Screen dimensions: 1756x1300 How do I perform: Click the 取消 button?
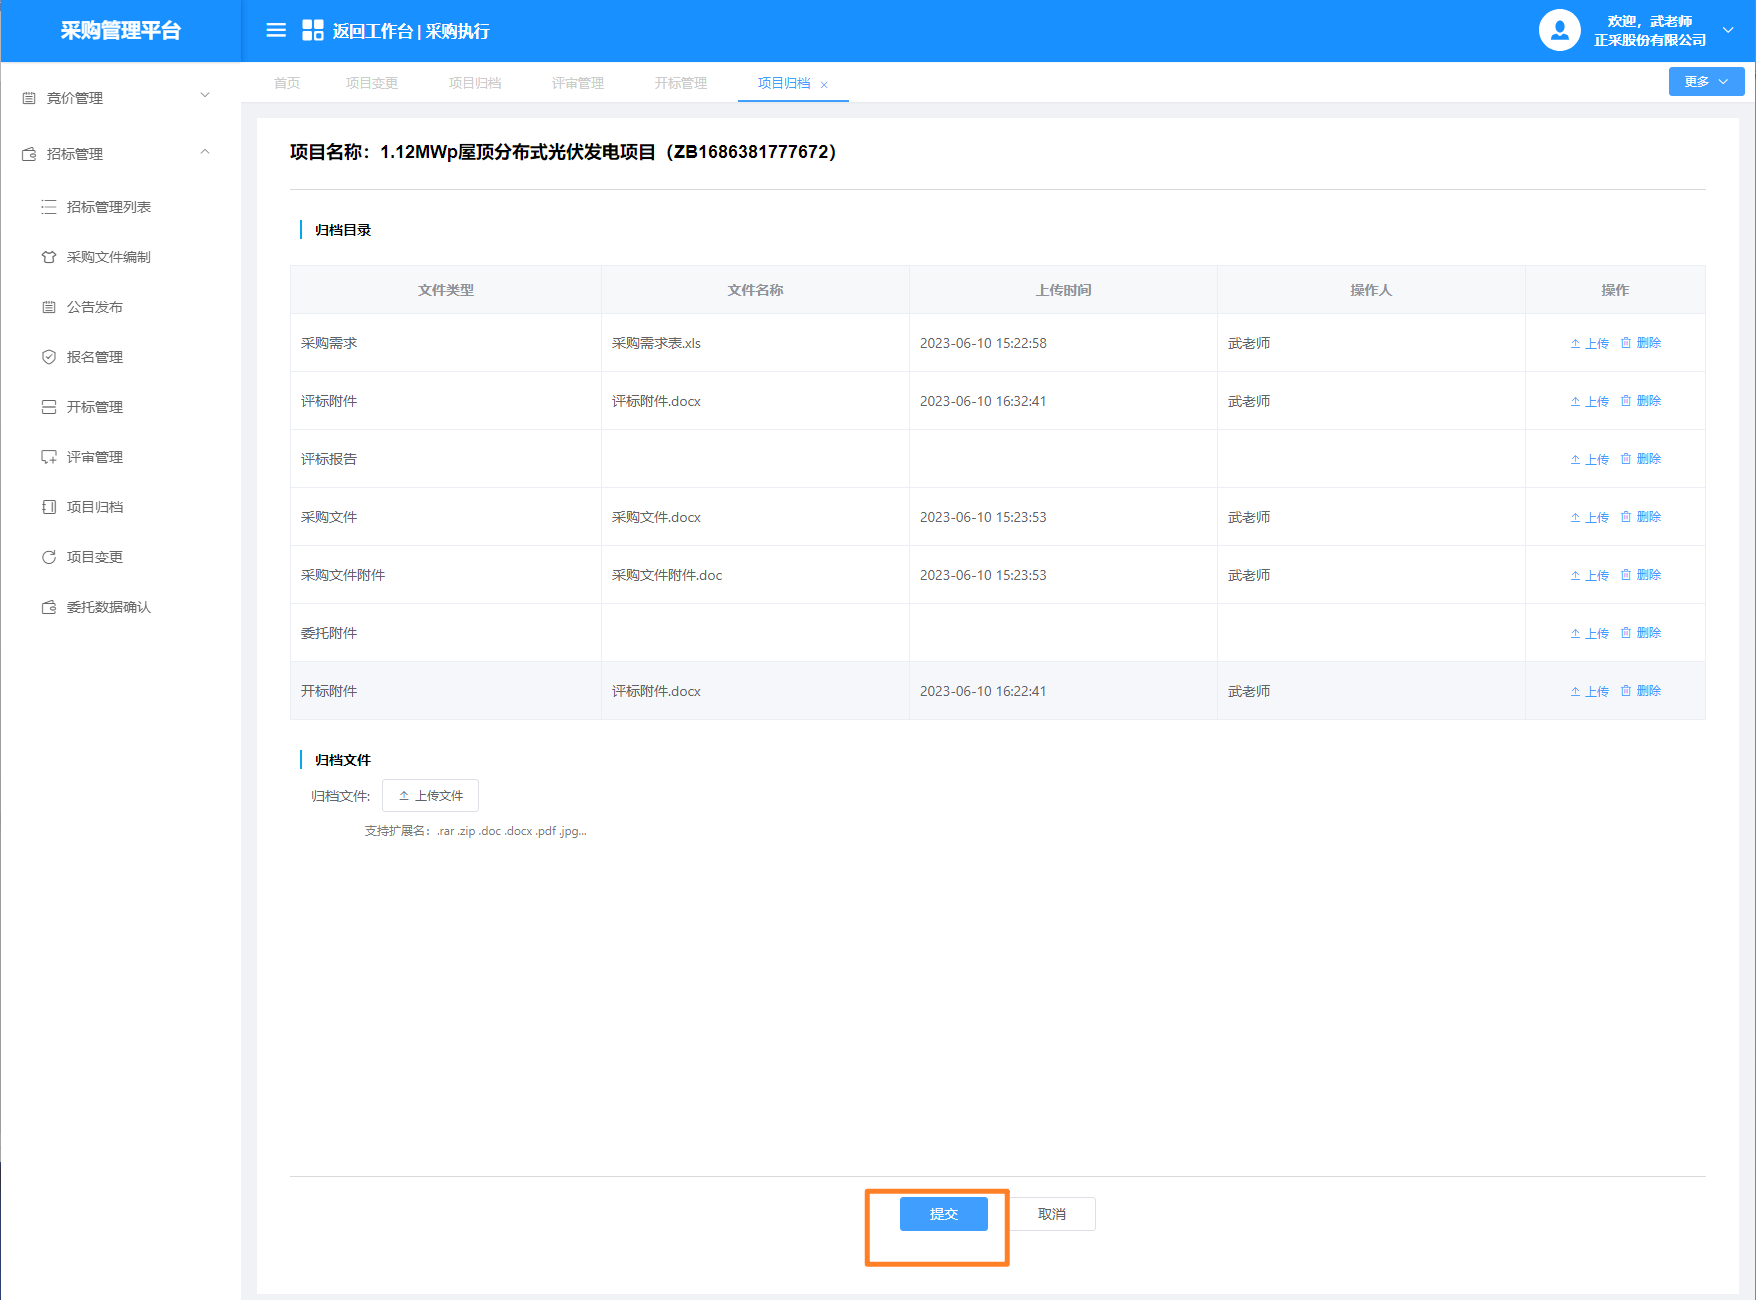coord(1052,1214)
